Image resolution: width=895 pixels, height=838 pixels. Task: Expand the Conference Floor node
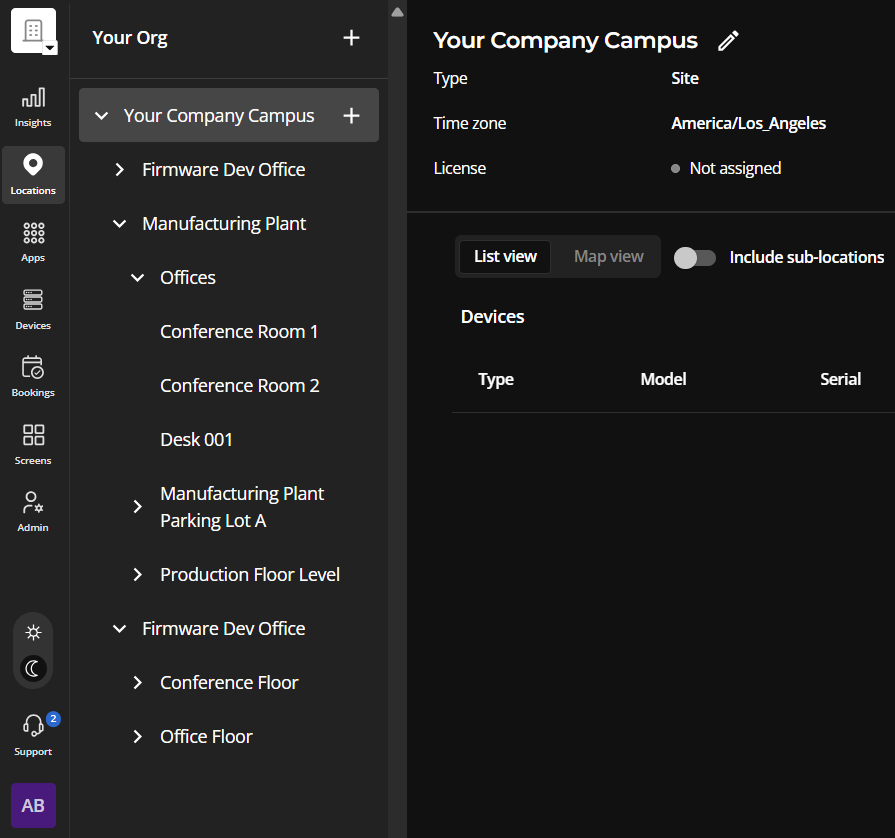[x=138, y=683]
